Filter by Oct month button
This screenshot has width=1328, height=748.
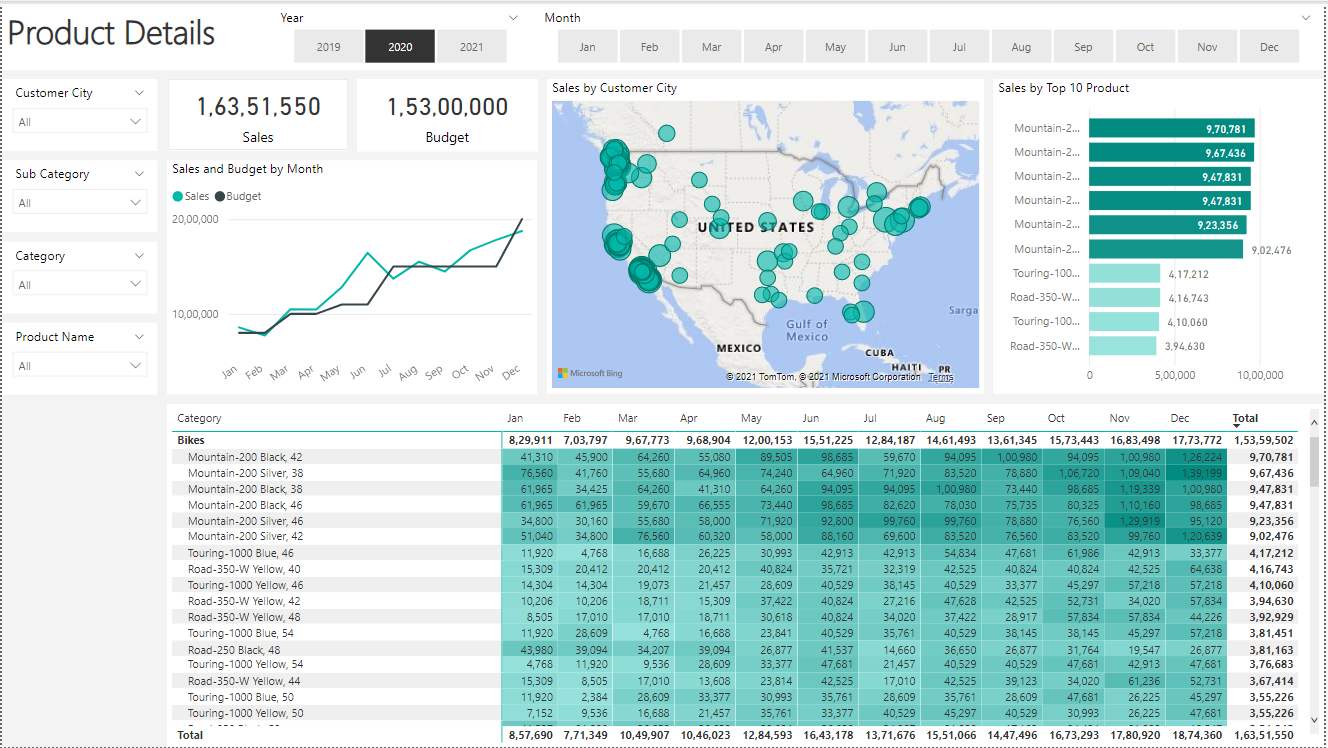(1146, 47)
